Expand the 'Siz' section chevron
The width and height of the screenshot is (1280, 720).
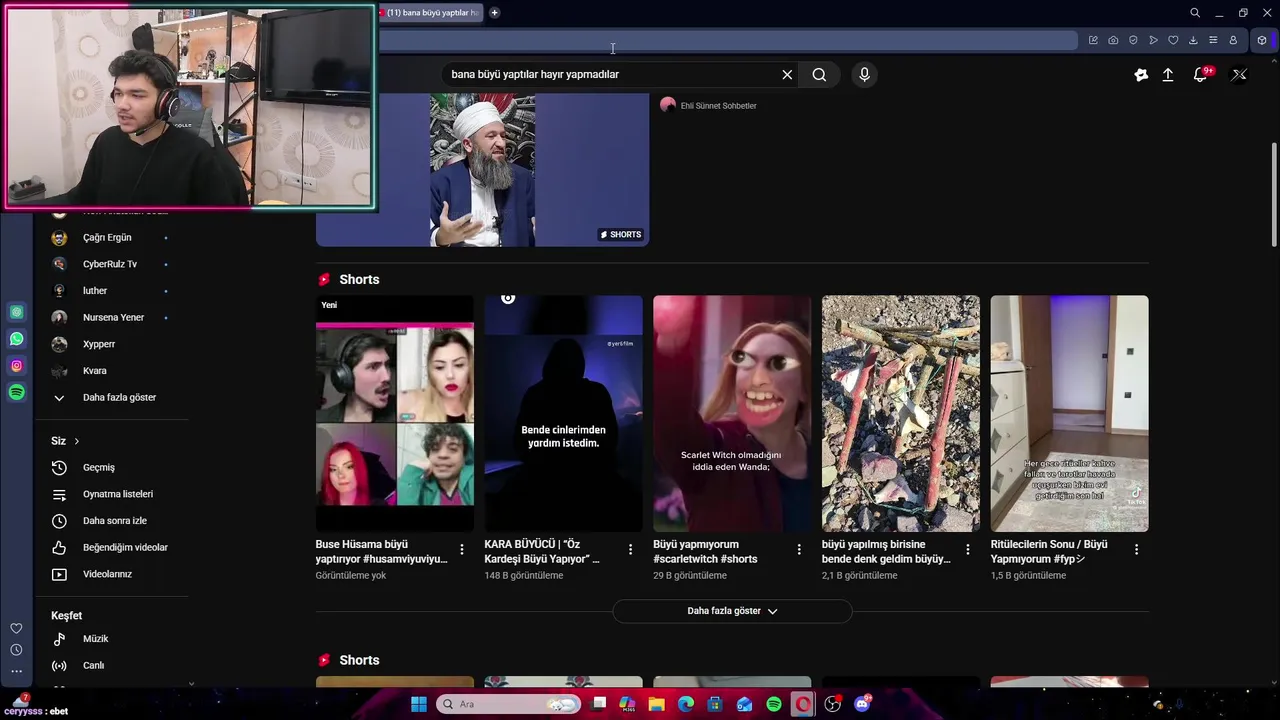tap(76, 441)
